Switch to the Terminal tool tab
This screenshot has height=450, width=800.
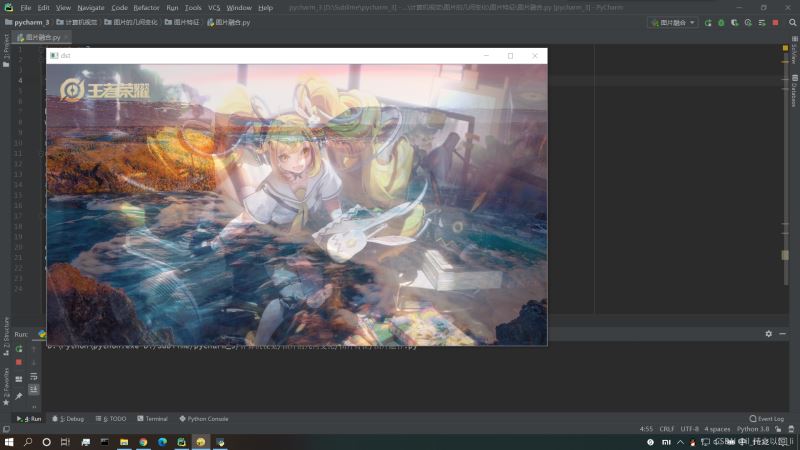pyautogui.click(x=152, y=419)
